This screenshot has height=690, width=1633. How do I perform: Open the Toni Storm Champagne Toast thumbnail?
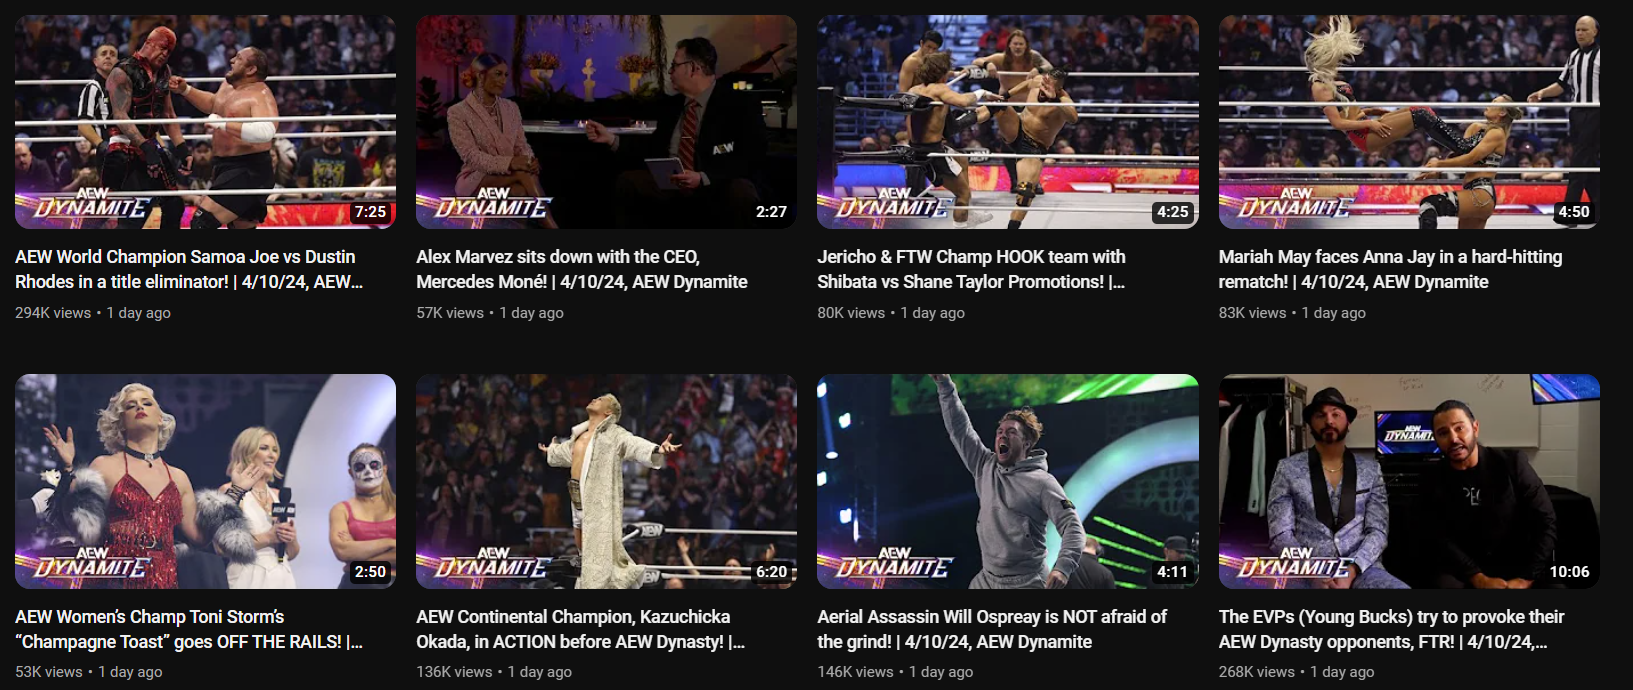click(205, 481)
